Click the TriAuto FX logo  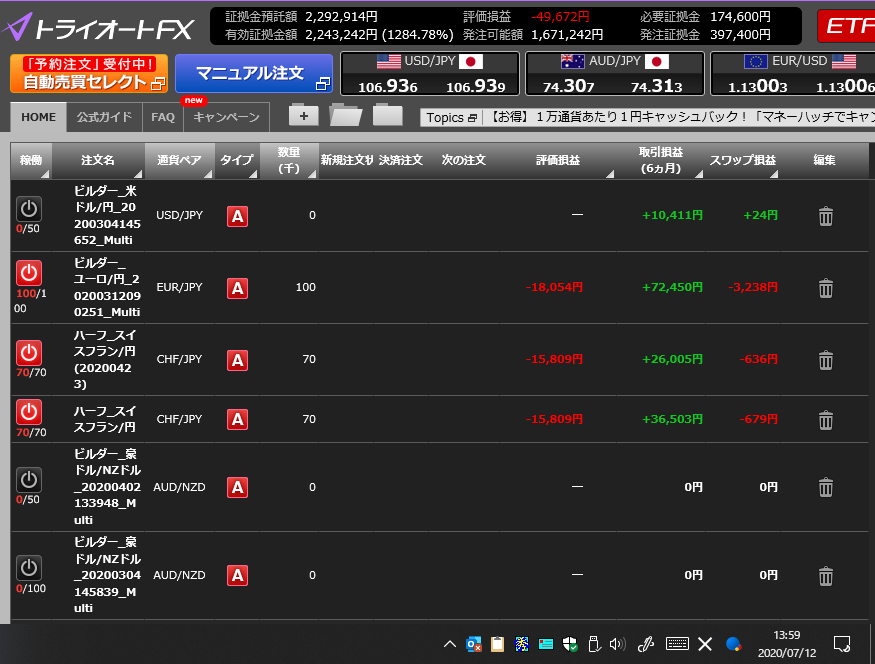100,26
